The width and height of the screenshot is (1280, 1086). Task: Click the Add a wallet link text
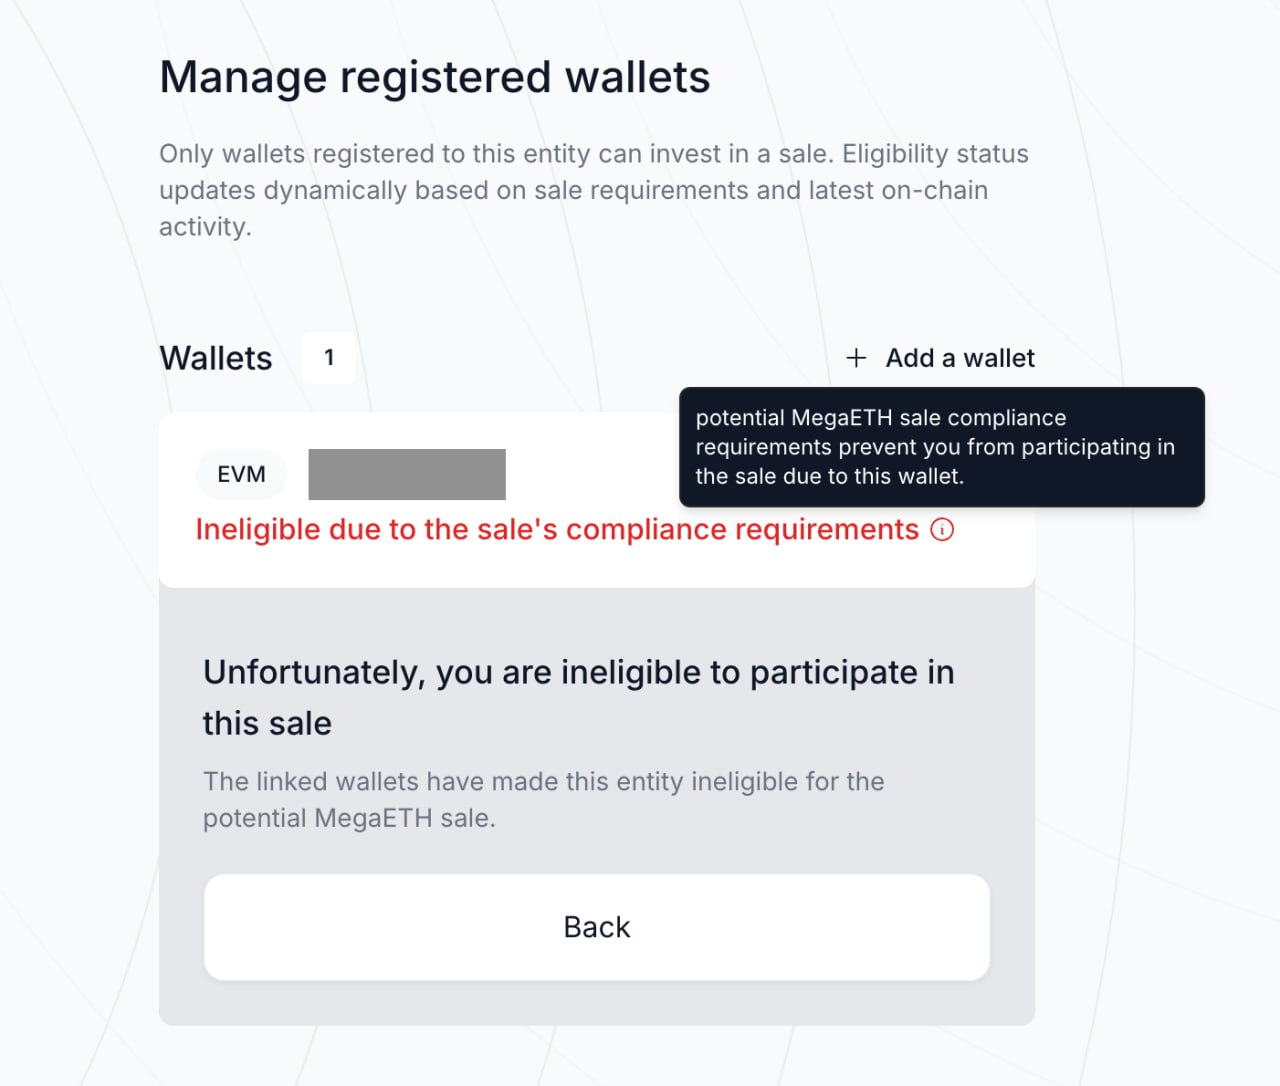[x=960, y=358]
